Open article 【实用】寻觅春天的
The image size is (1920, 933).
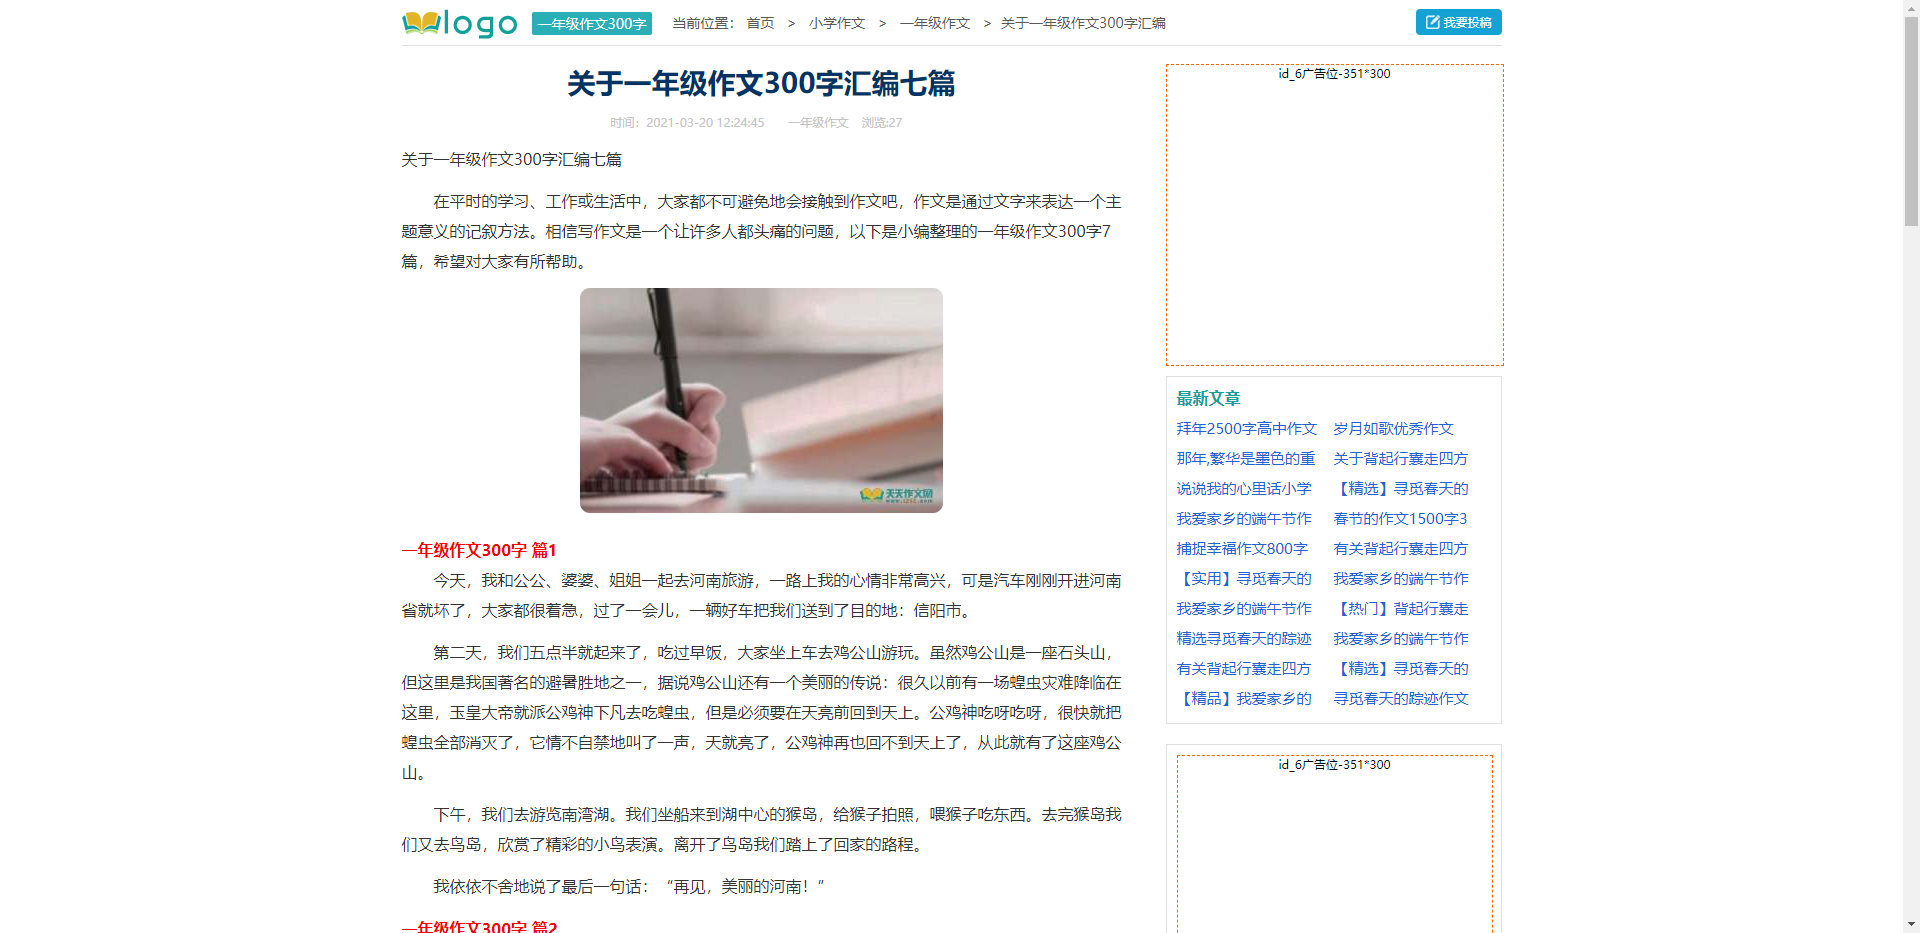coord(1244,579)
